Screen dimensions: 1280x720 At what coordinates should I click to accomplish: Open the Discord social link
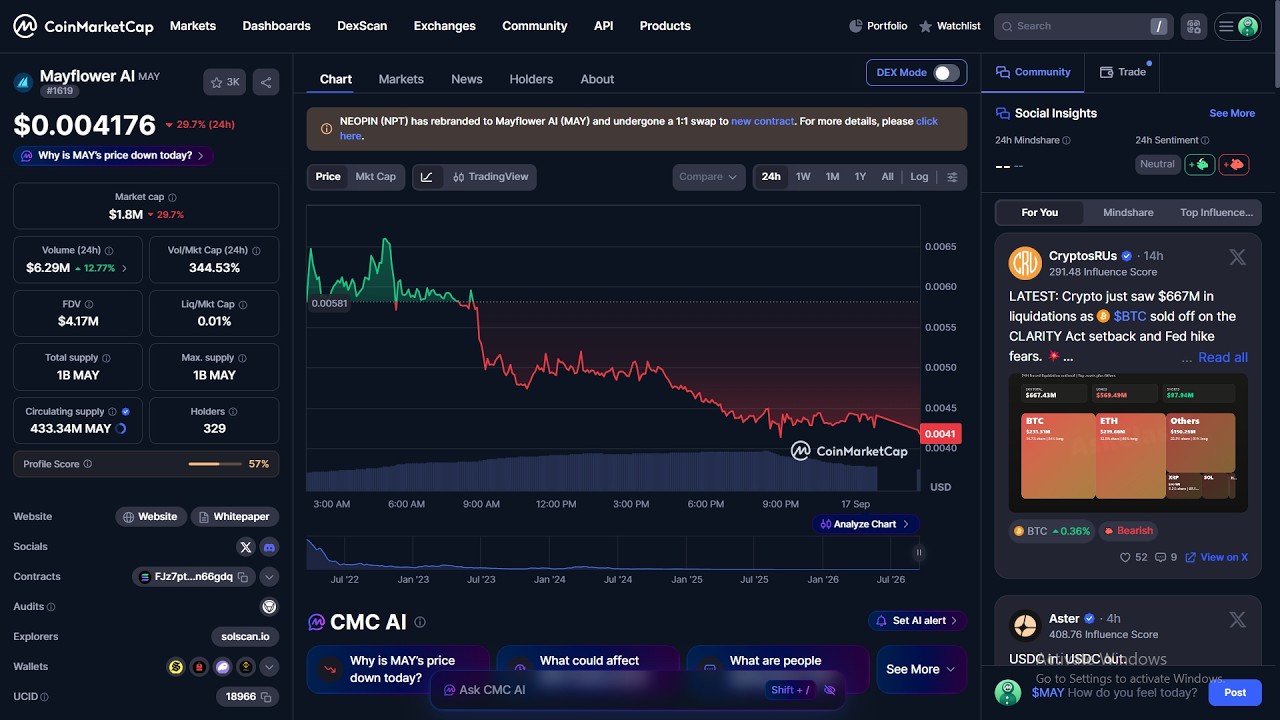point(269,547)
